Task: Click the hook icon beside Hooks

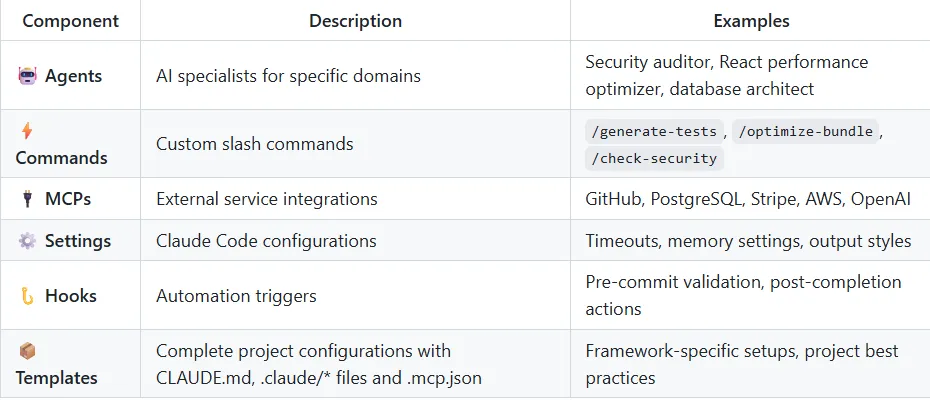Action: 27,296
